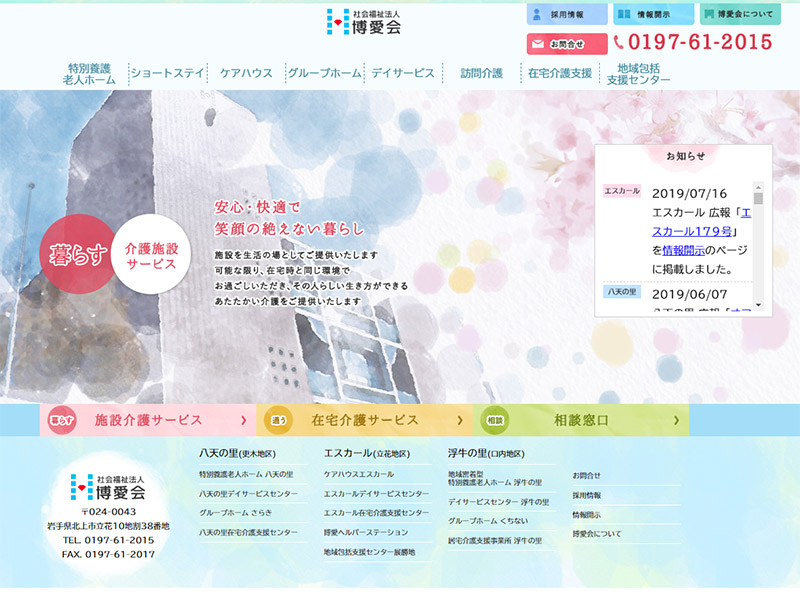Click the footer 博愛会 logo
Screen dimensions: 800x596
pyautogui.click(x=108, y=488)
